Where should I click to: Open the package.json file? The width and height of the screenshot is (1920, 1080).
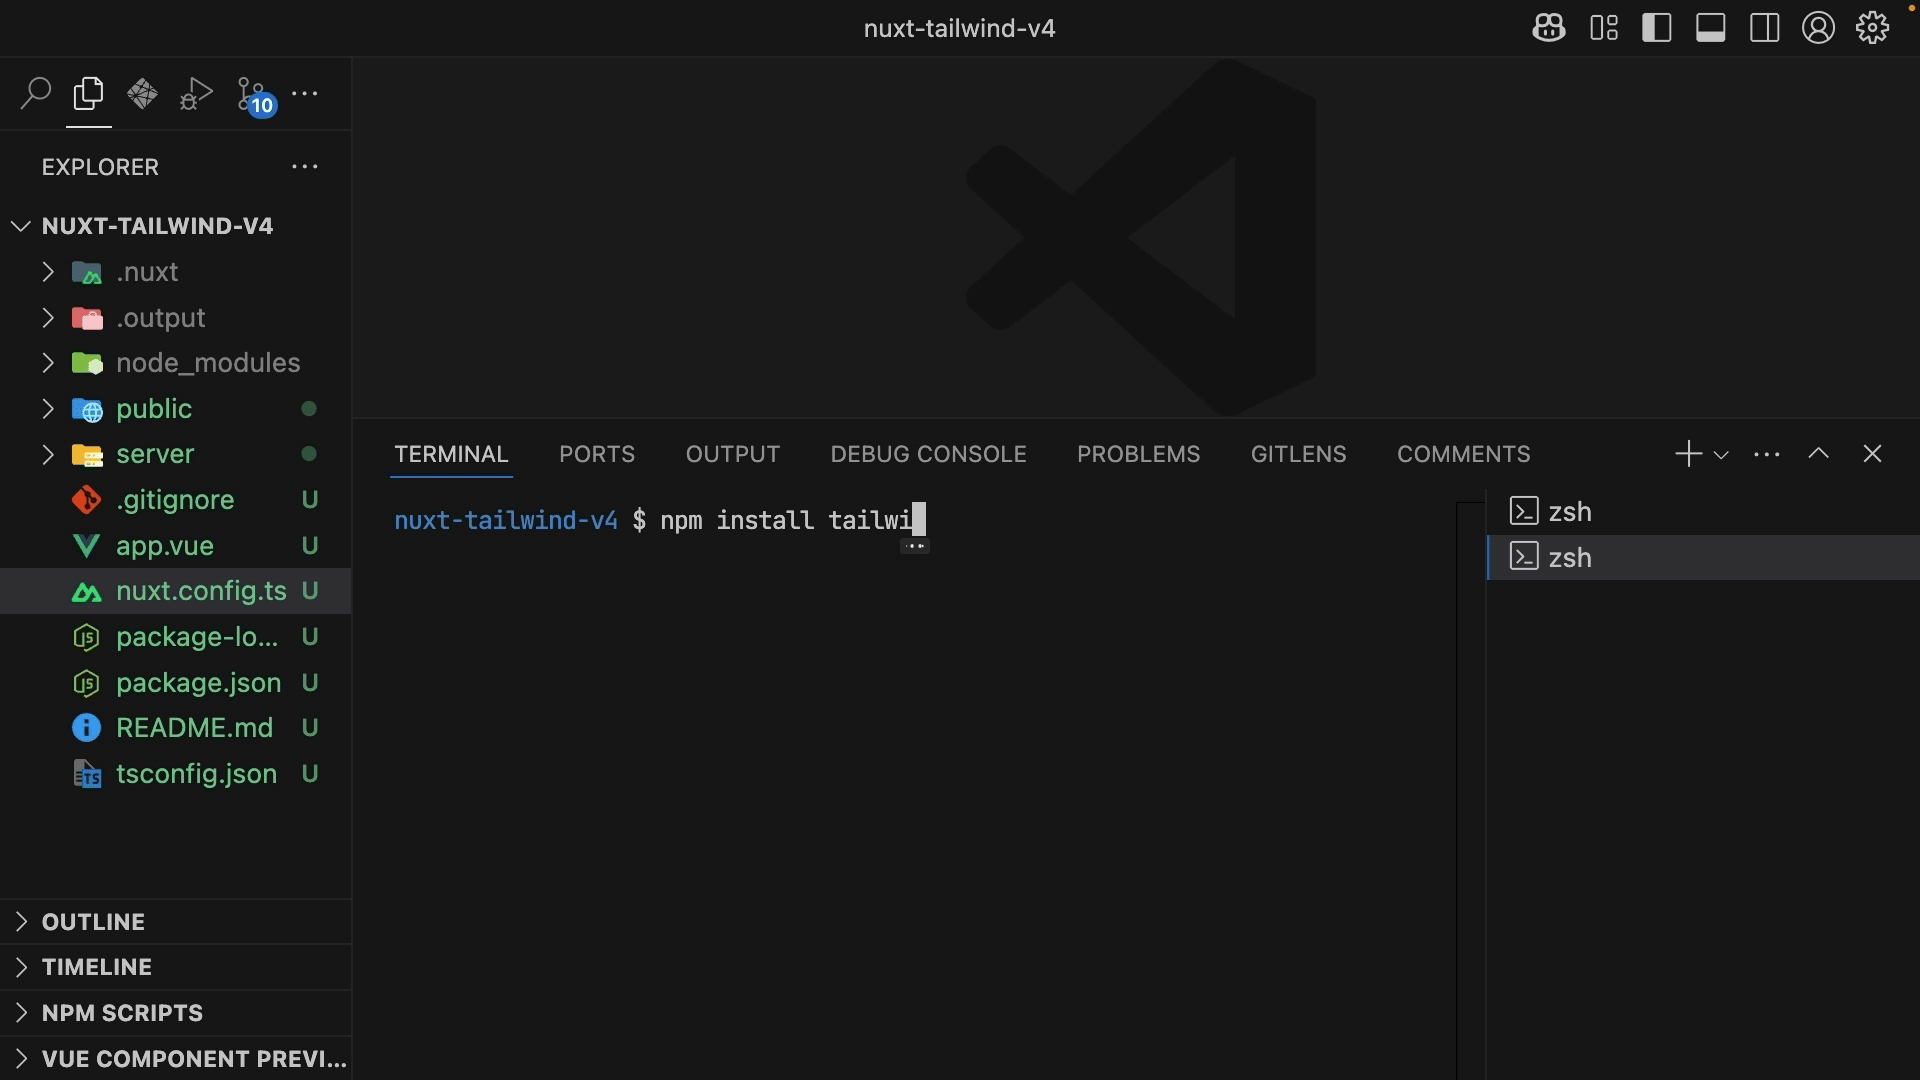(x=175, y=683)
